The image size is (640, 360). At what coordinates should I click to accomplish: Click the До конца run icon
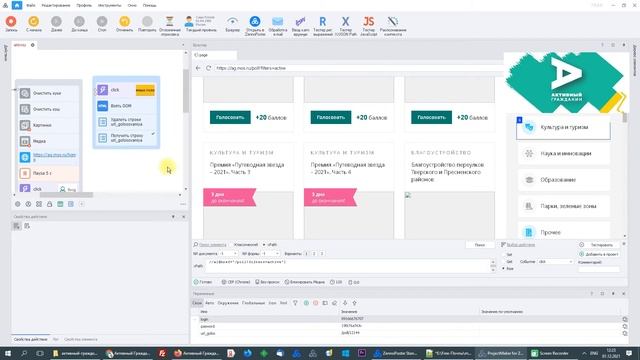tap(79, 21)
